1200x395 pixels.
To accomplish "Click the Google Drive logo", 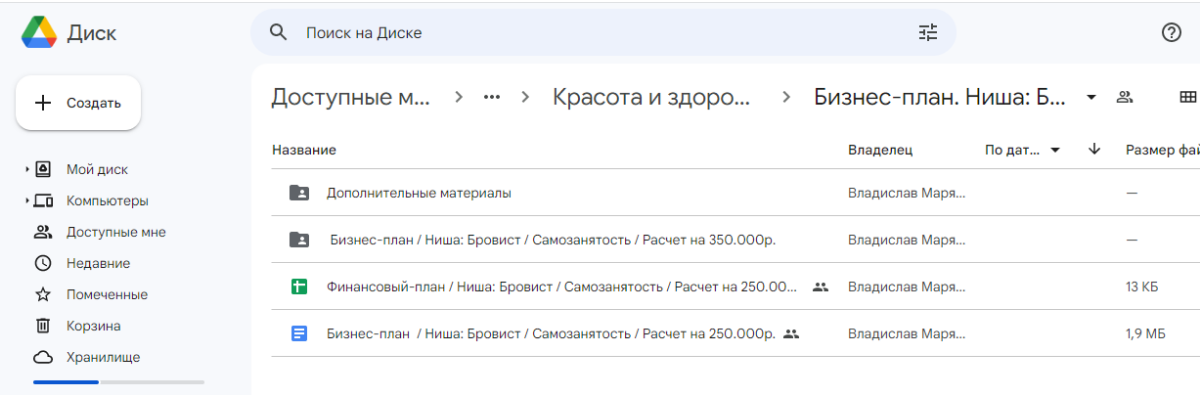I will pyautogui.click(x=39, y=33).
